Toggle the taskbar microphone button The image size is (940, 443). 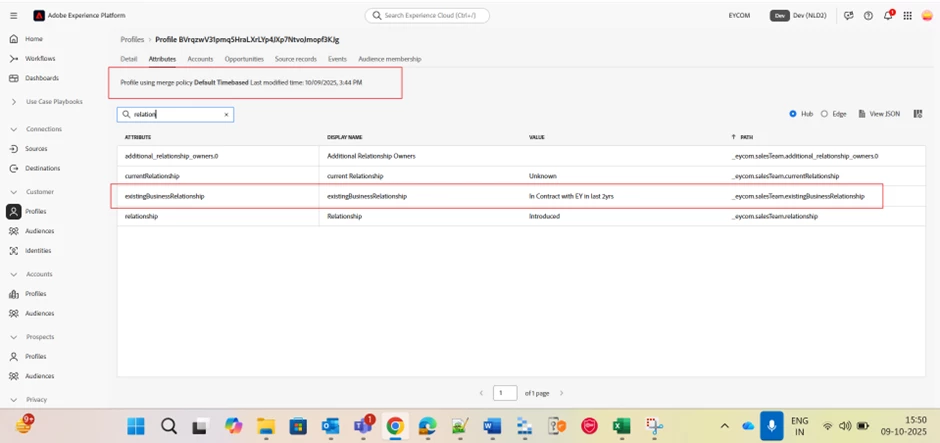point(772,426)
